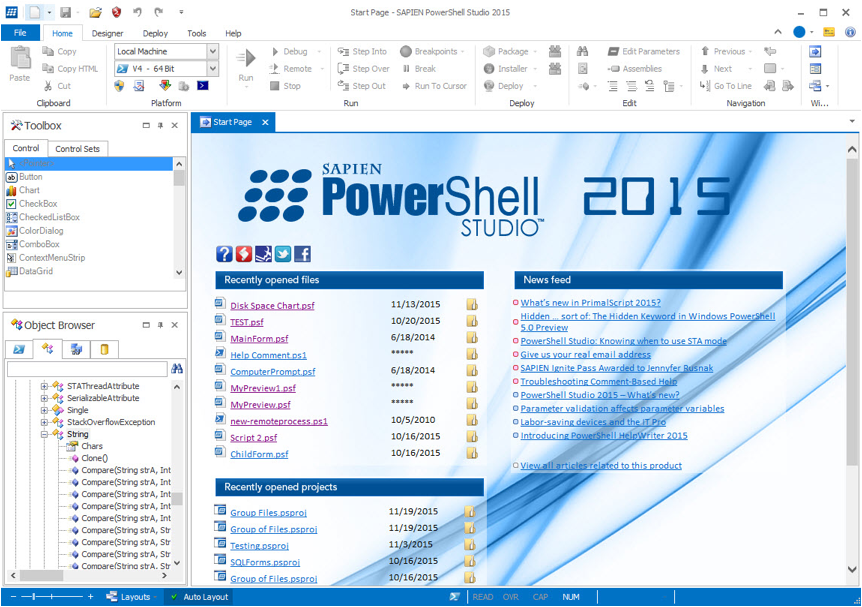This screenshot has width=862, height=607.
Task: Click the open folder icon in title bar
Action: coord(96,12)
